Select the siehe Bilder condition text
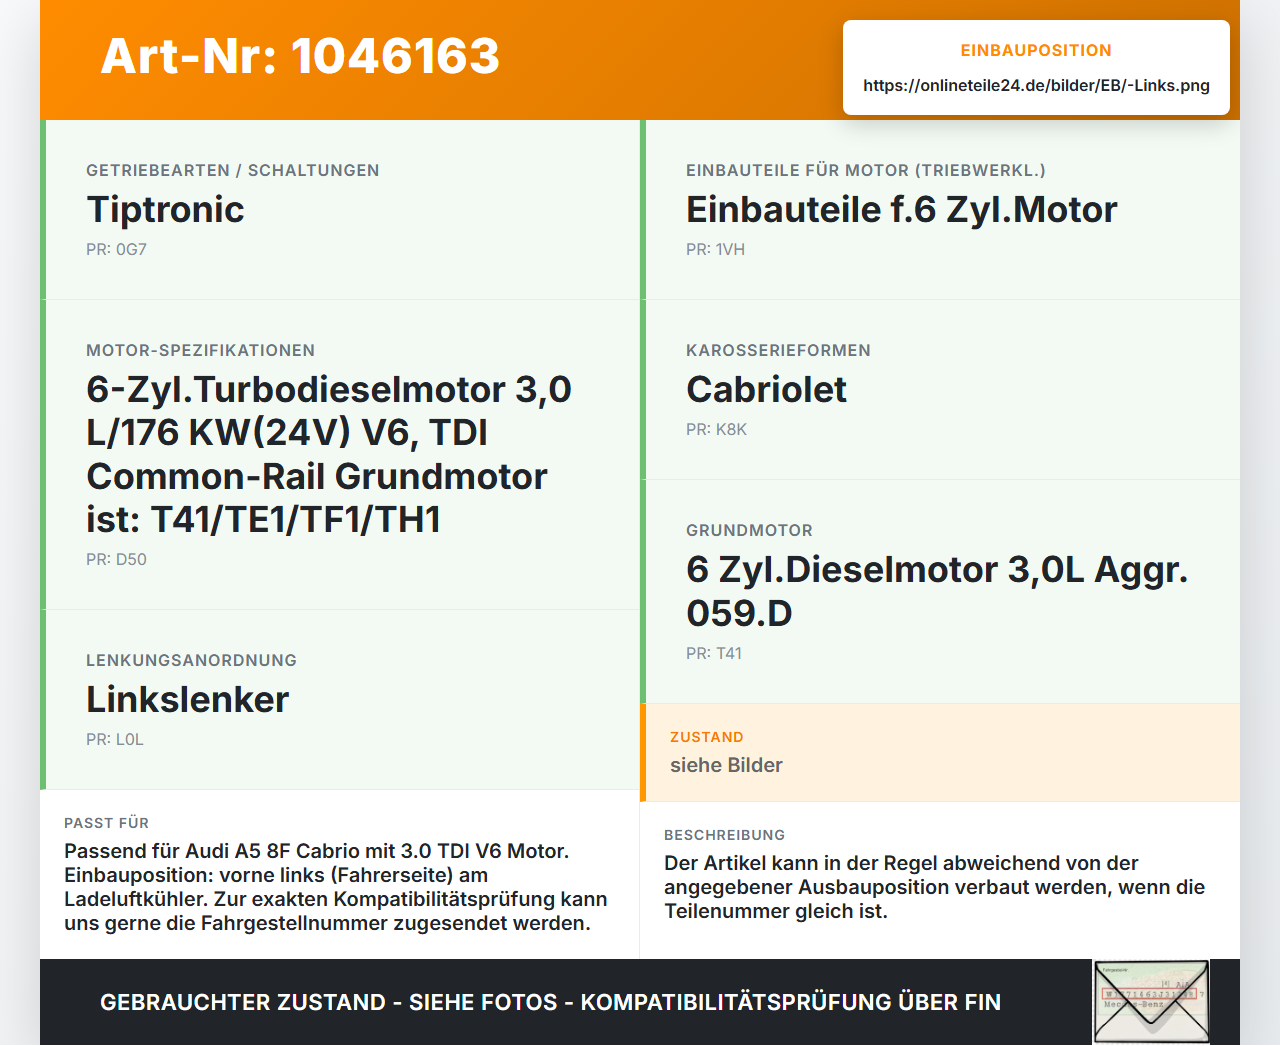 point(726,765)
